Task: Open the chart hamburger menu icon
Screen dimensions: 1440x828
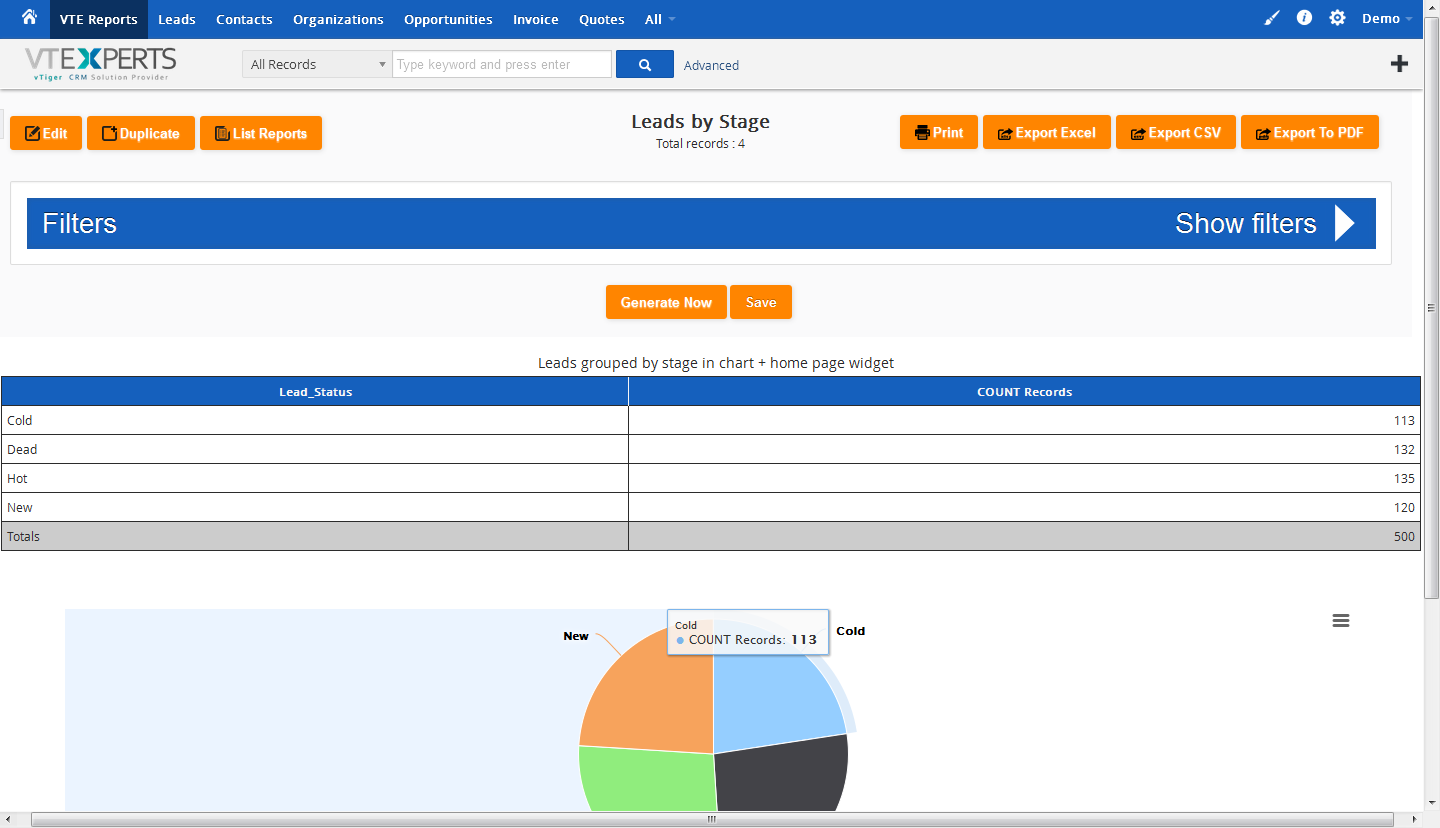Action: tap(1341, 621)
